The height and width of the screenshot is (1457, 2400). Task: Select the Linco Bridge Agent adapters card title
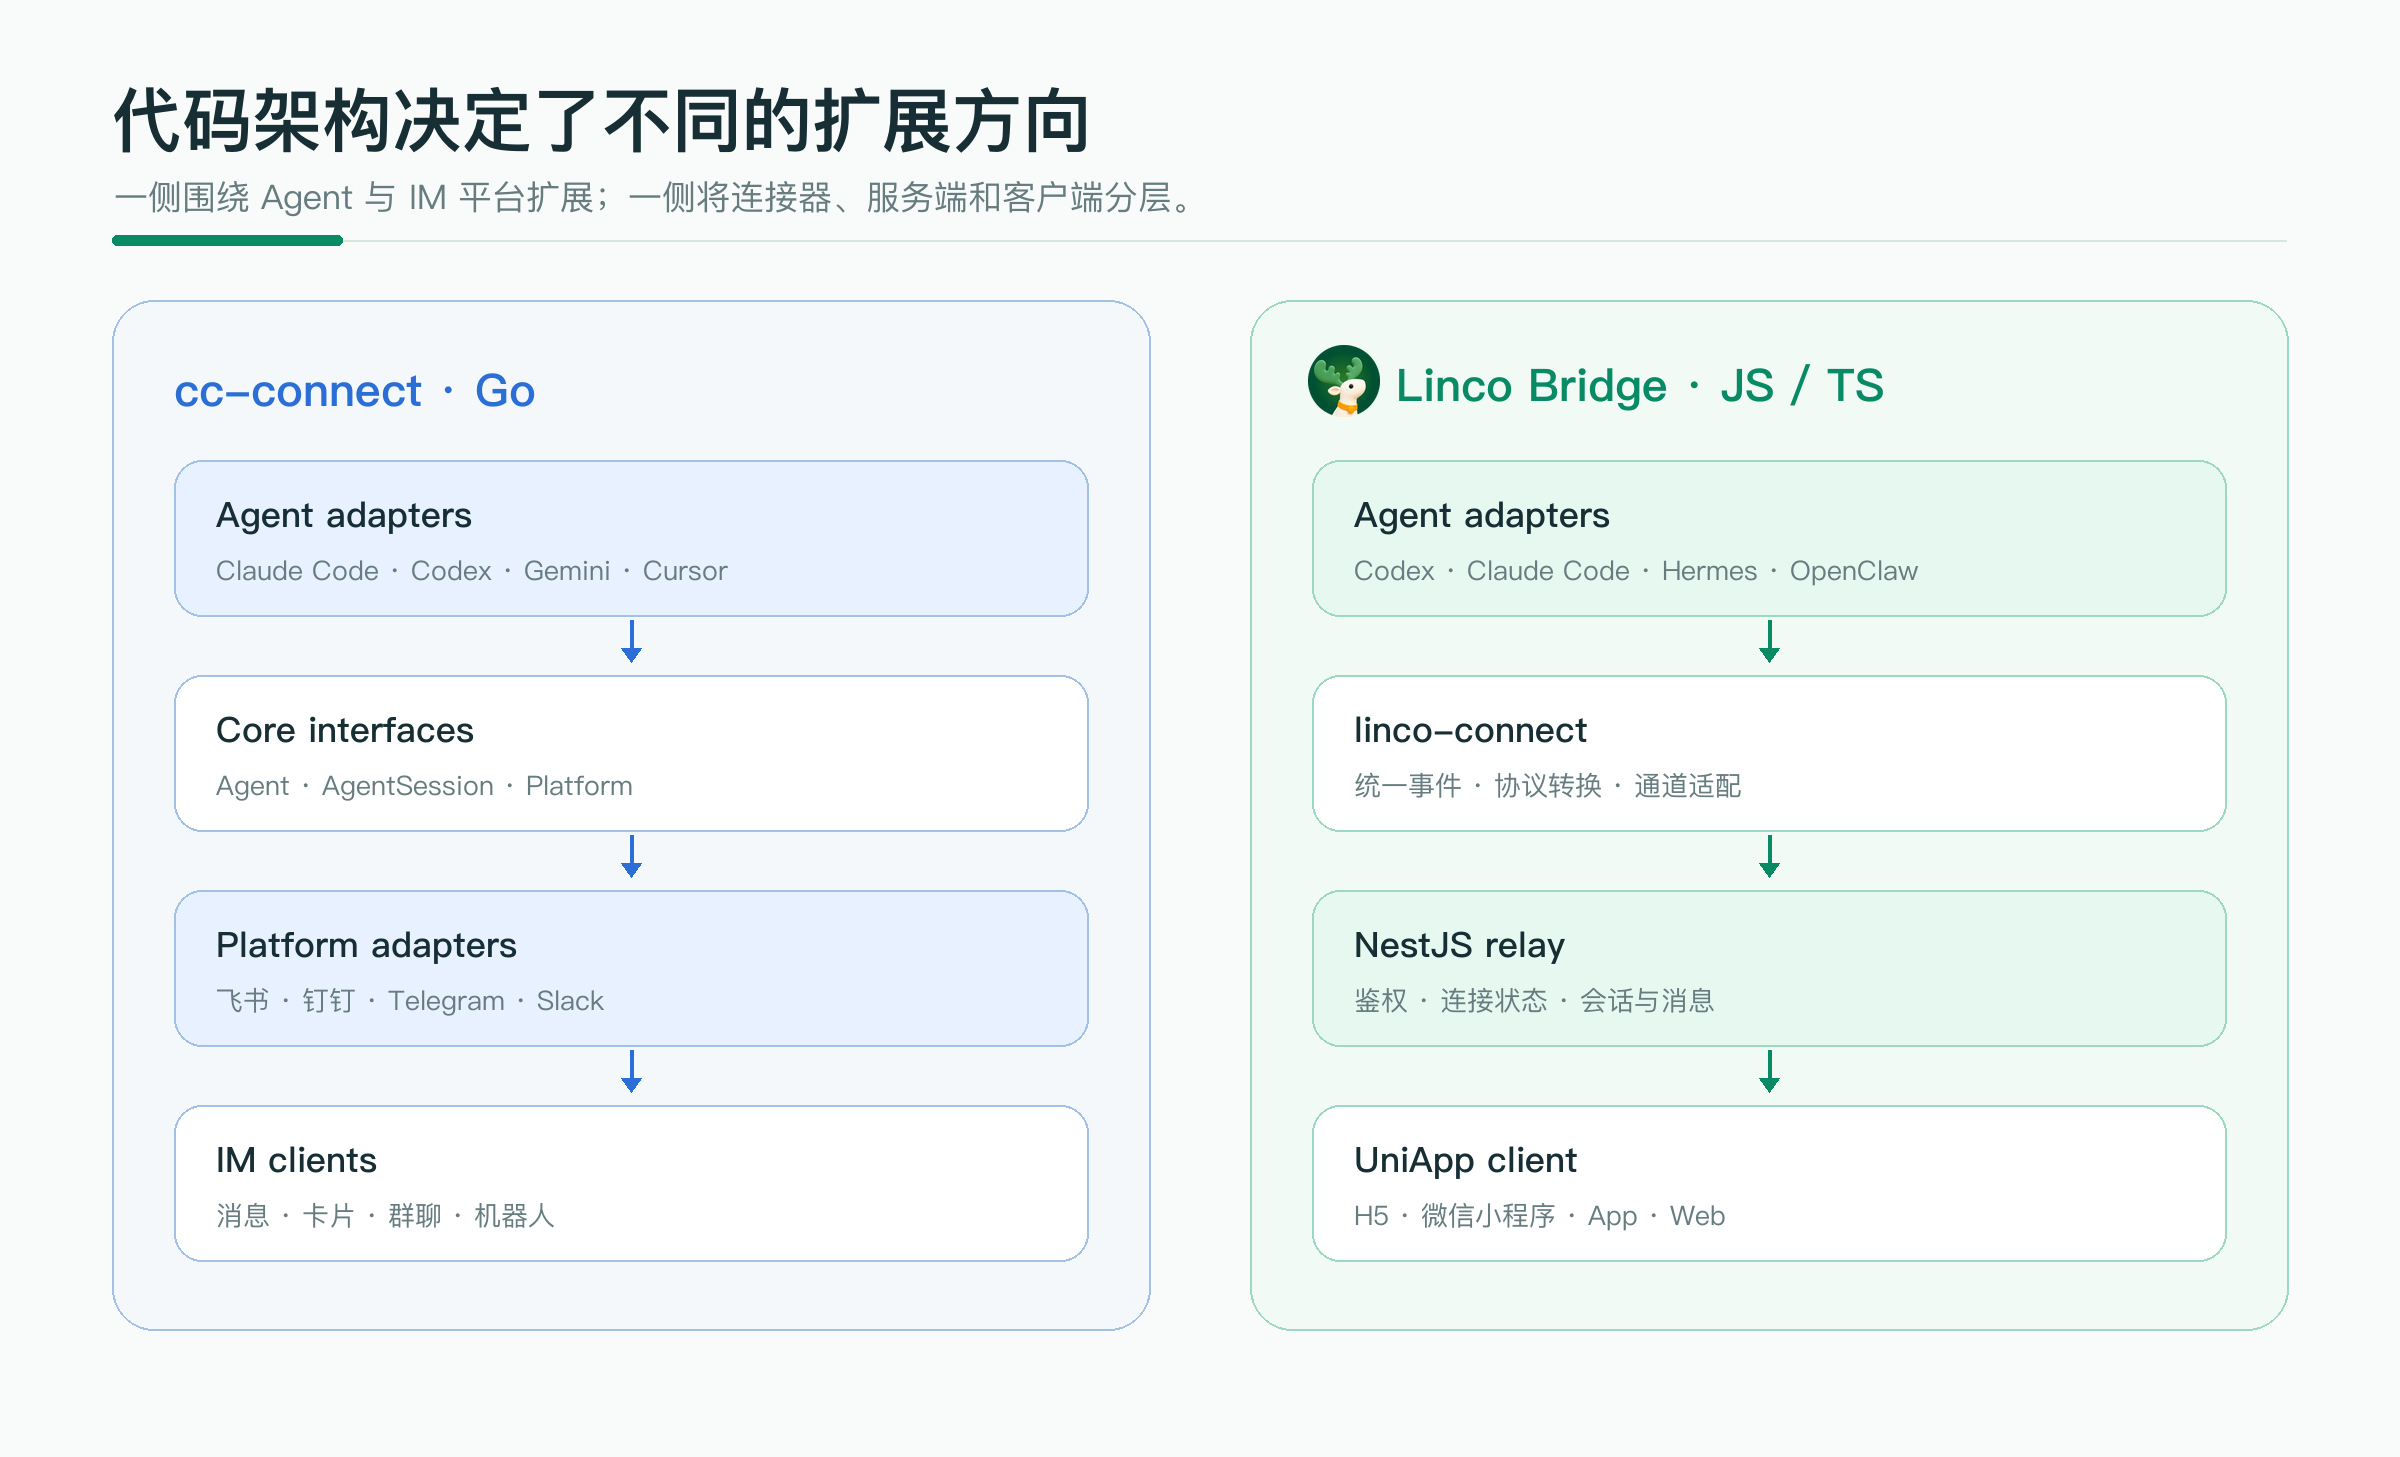point(1481,515)
